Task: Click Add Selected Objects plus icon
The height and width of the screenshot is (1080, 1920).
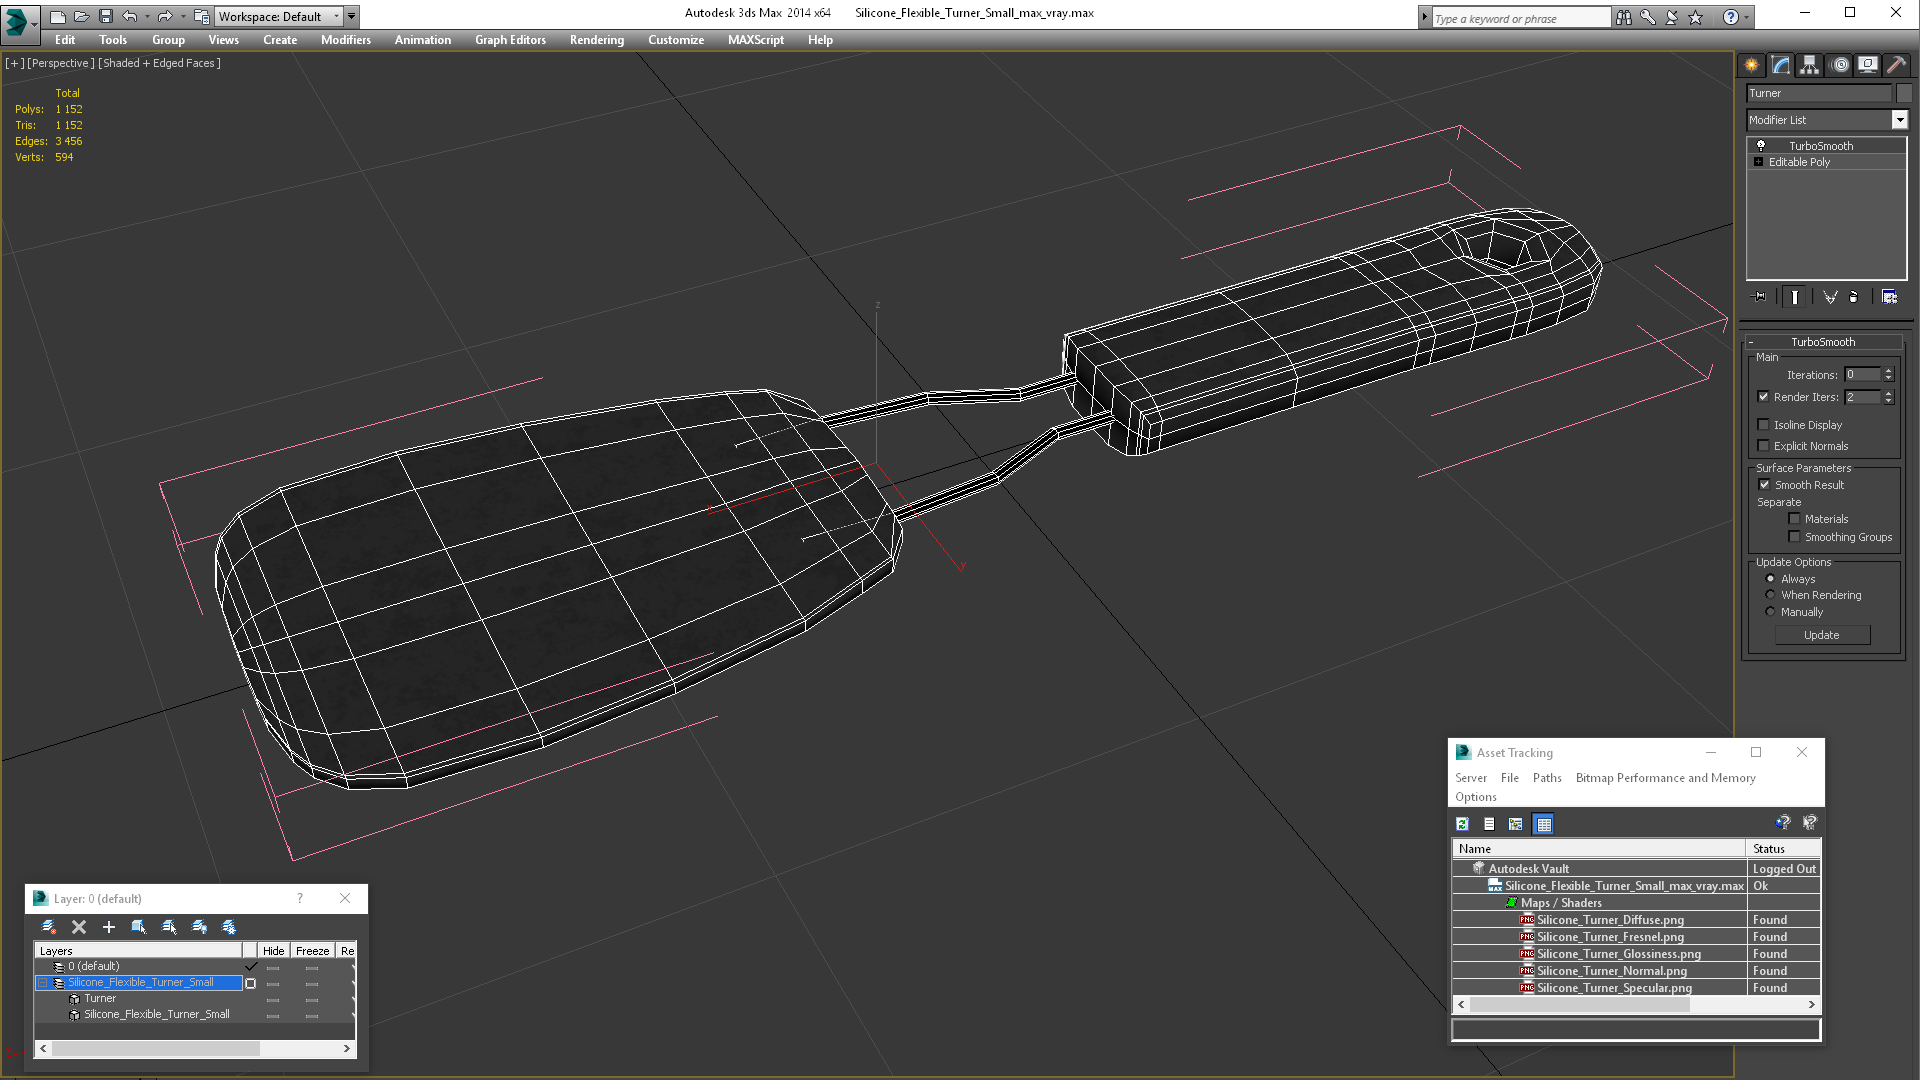Action: pos(109,927)
